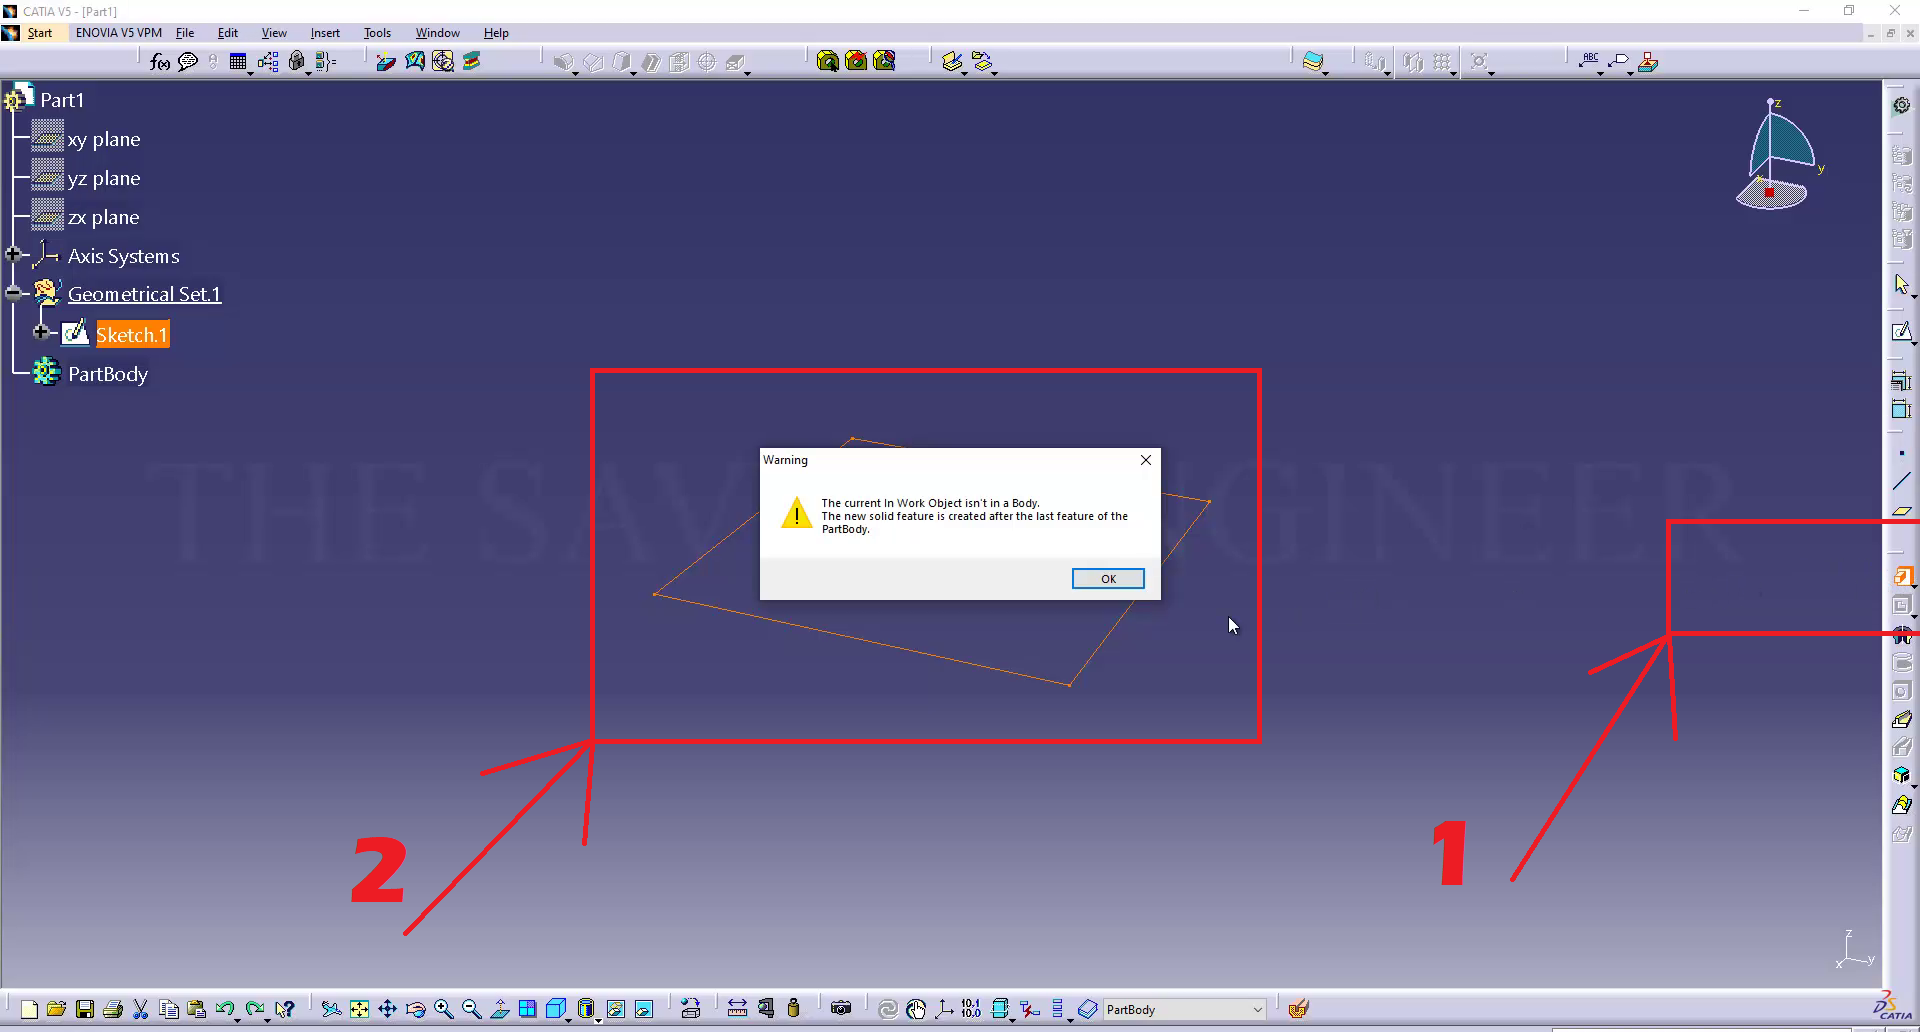
Task: Click the Save icon in bottom toolbar
Action: click(85, 1009)
